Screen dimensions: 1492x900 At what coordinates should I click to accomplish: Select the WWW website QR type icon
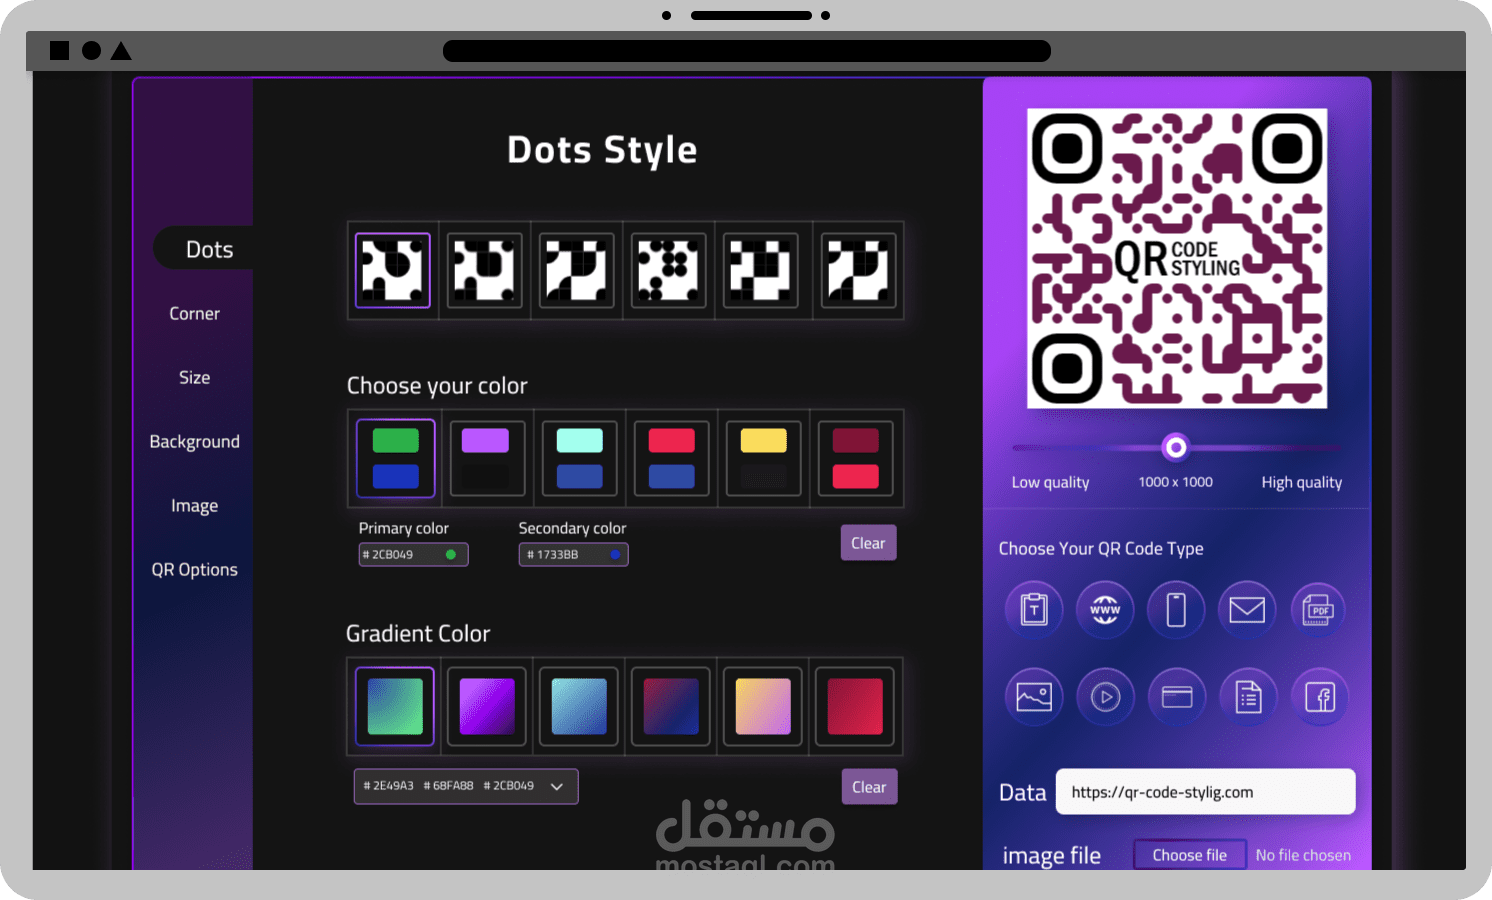(x=1105, y=609)
